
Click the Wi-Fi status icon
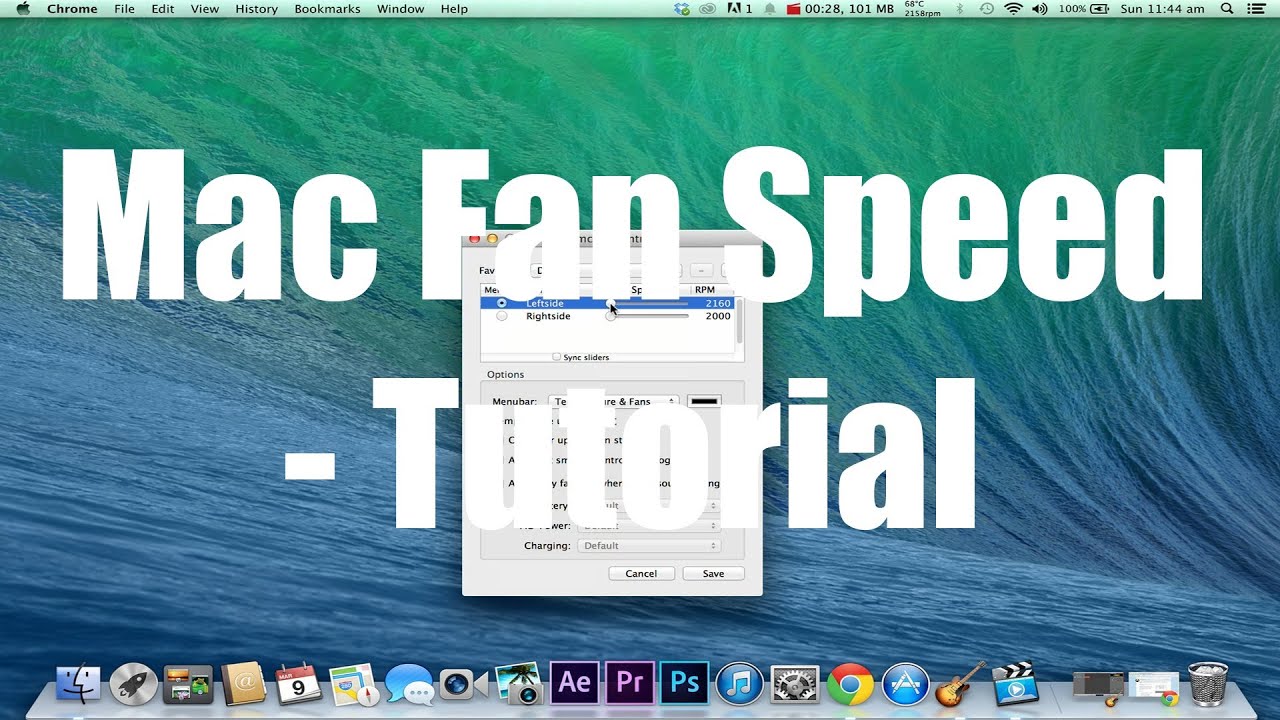tap(1013, 9)
